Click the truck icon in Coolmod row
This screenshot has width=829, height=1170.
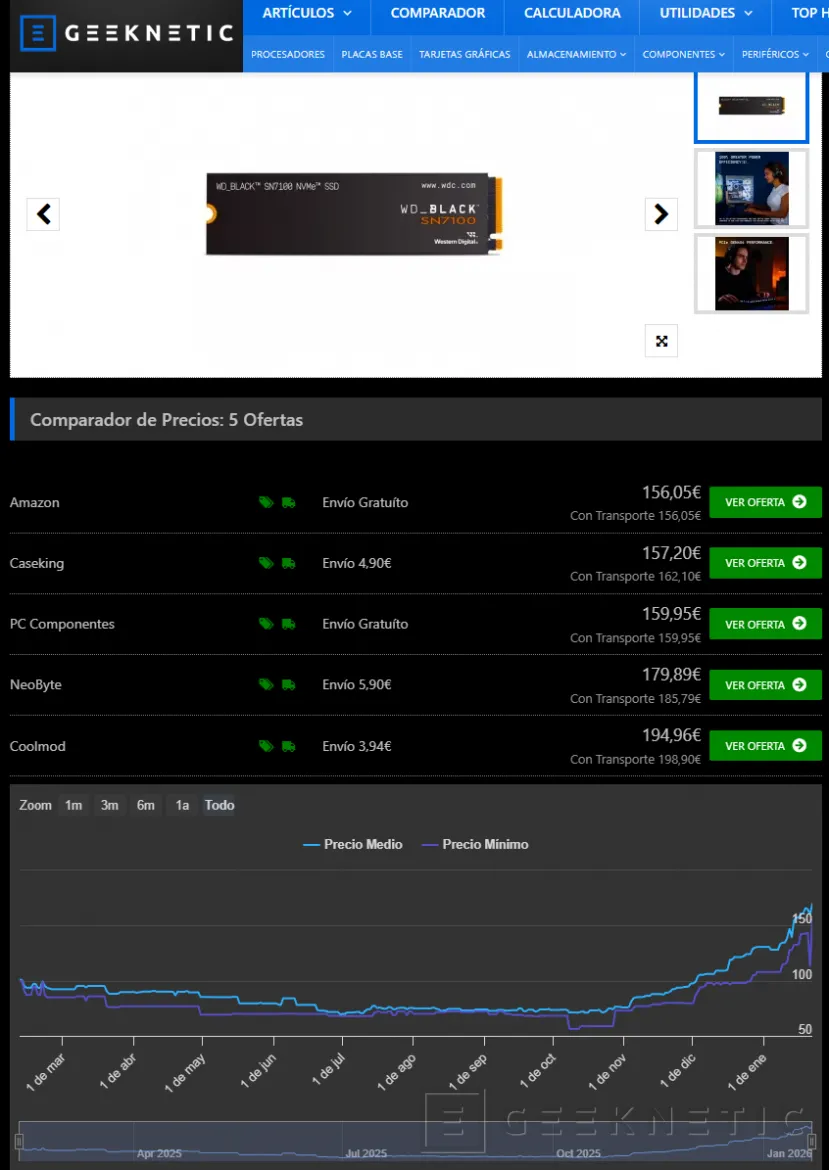(289, 746)
